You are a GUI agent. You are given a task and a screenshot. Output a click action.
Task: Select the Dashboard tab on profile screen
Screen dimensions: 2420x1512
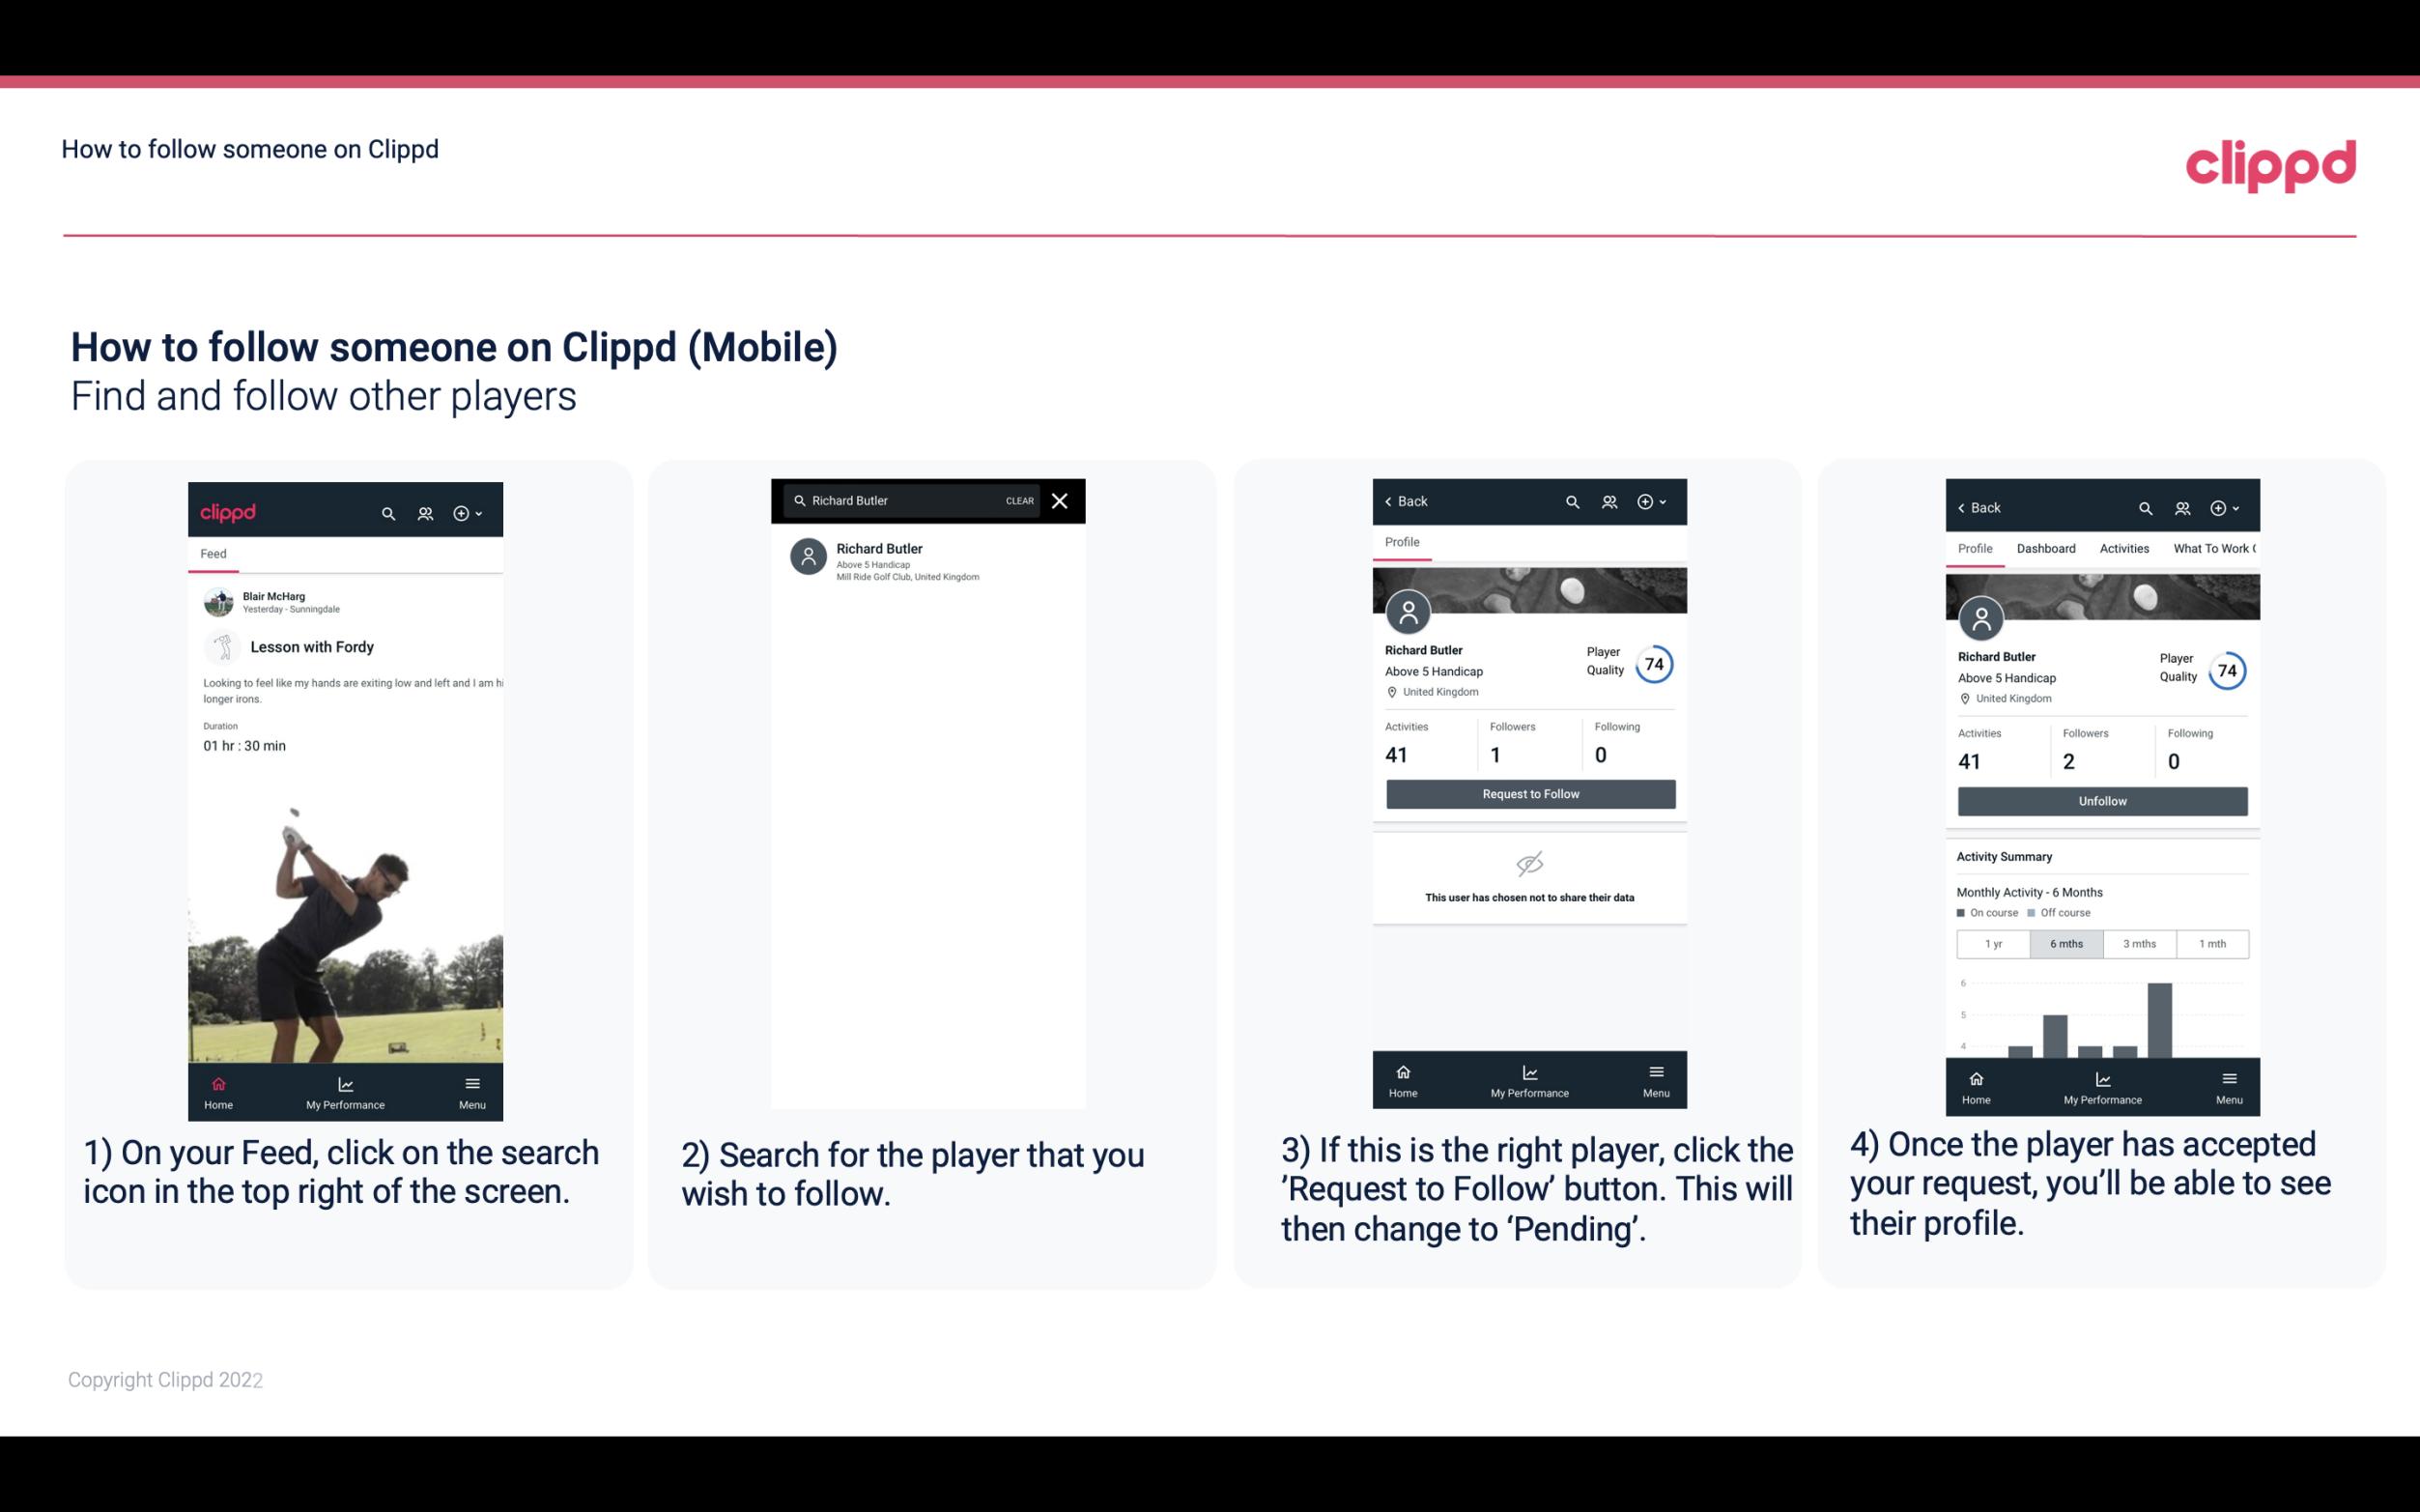(x=2046, y=549)
